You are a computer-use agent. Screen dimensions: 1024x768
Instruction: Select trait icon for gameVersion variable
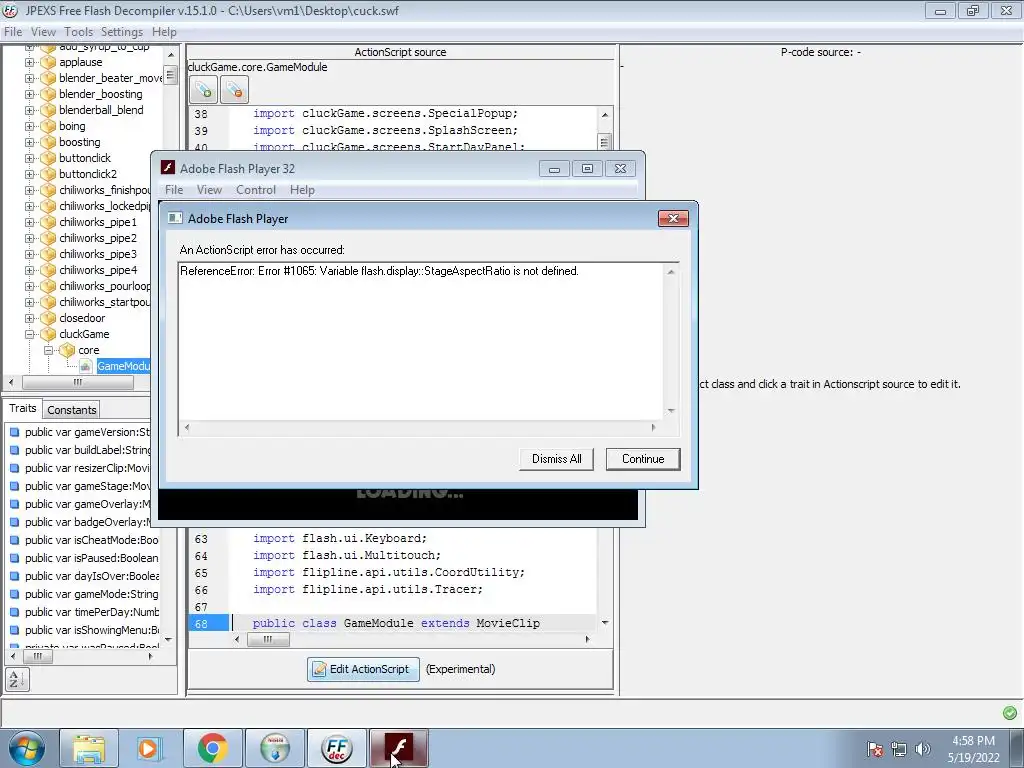14,432
